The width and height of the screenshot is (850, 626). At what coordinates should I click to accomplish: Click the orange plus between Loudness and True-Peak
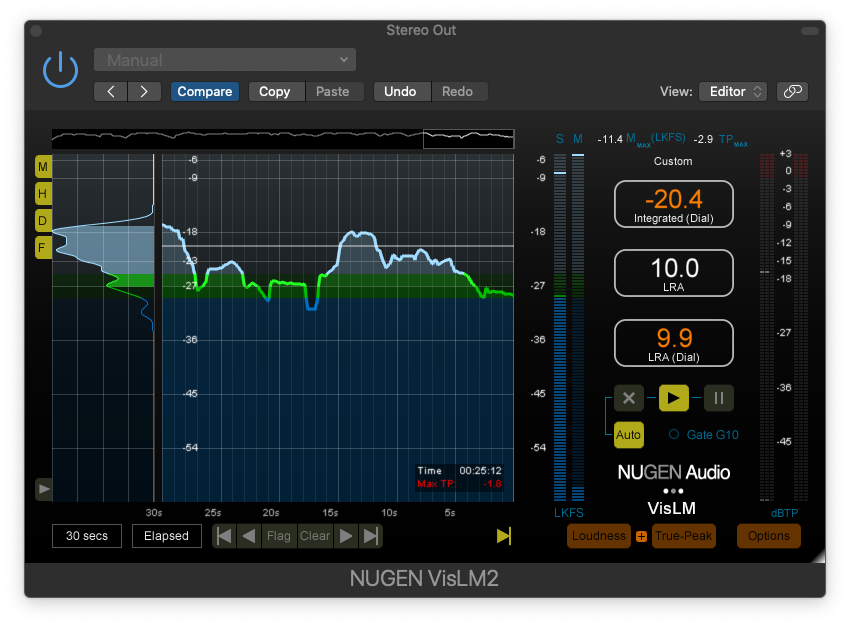coord(641,537)
